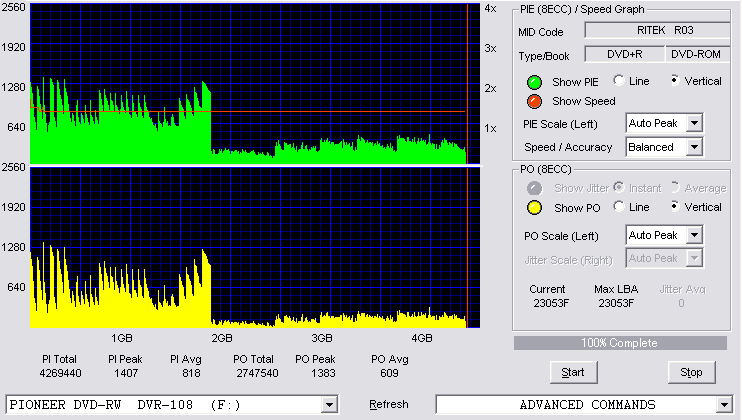Click the 2GB axis label
742x420 pixels.
point(221,338)
